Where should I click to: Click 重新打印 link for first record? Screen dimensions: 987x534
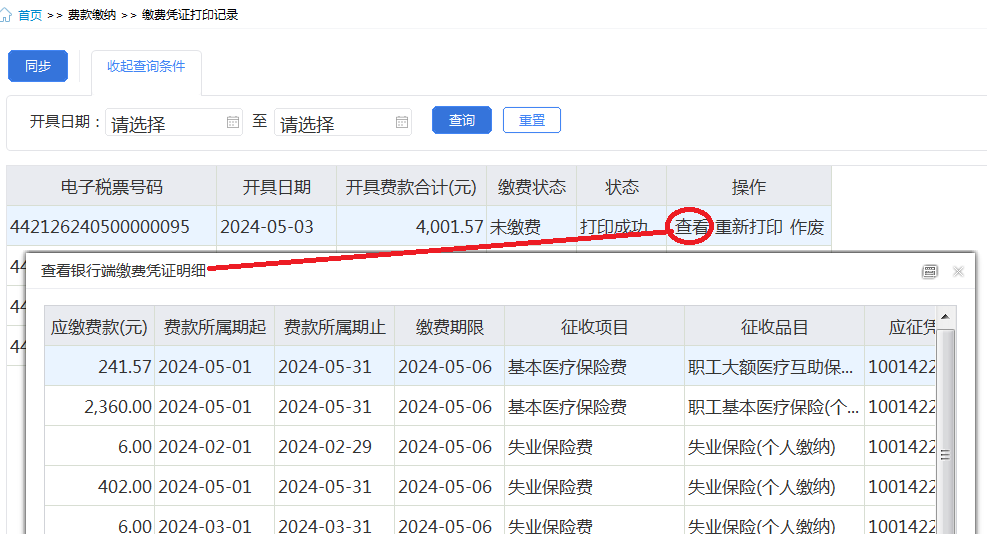point(749,227)
